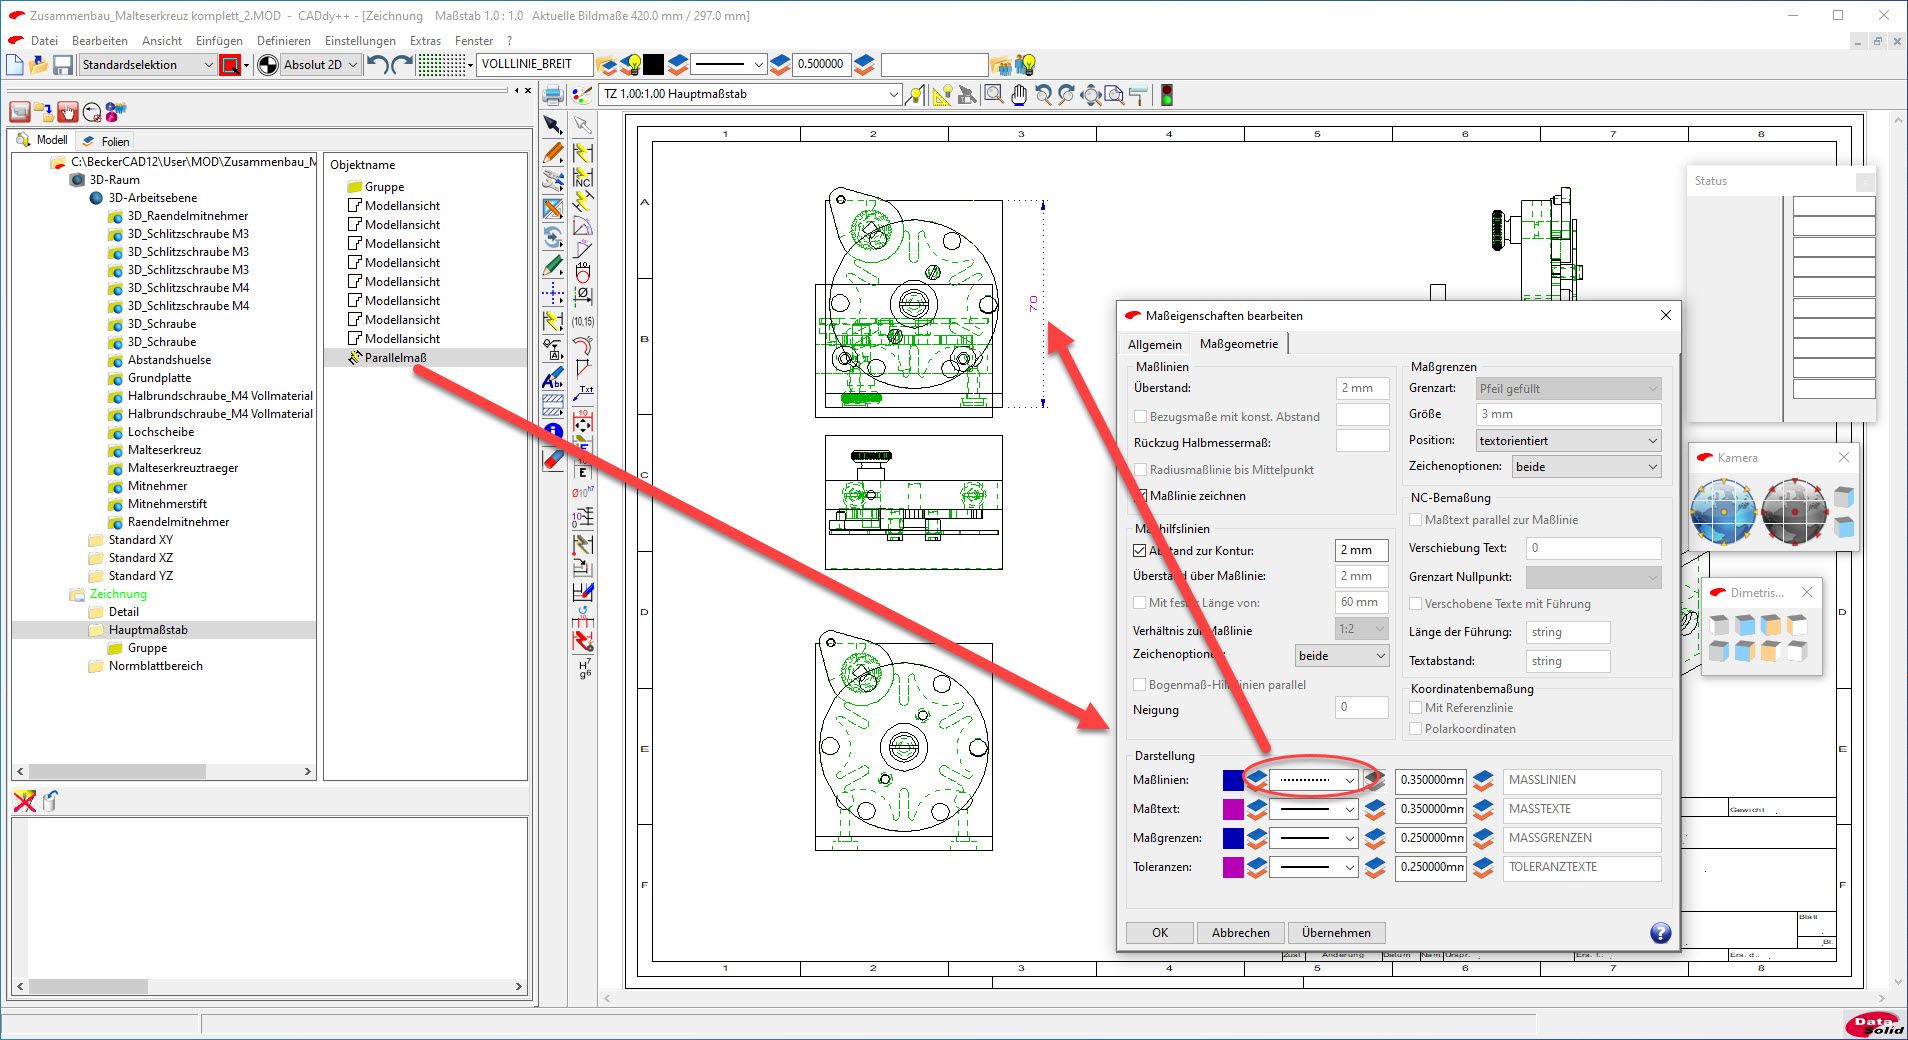Open the Position 'textorientiert' dropdown
The image size is (1908, 1040).
[x=1568, y=441]
